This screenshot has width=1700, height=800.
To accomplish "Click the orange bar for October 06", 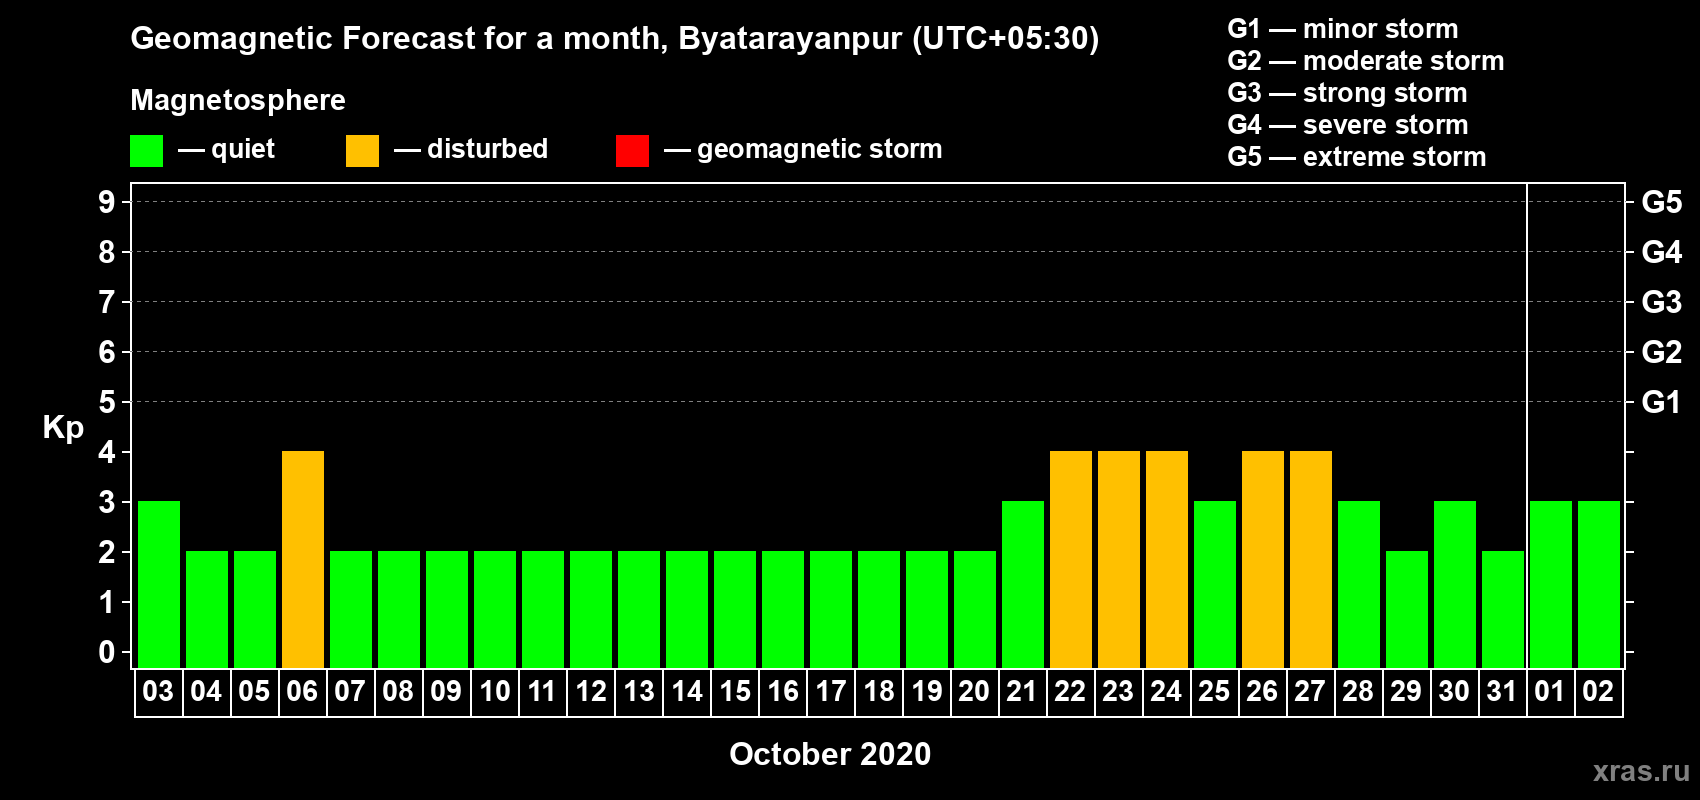I will (x=303, y=559).
